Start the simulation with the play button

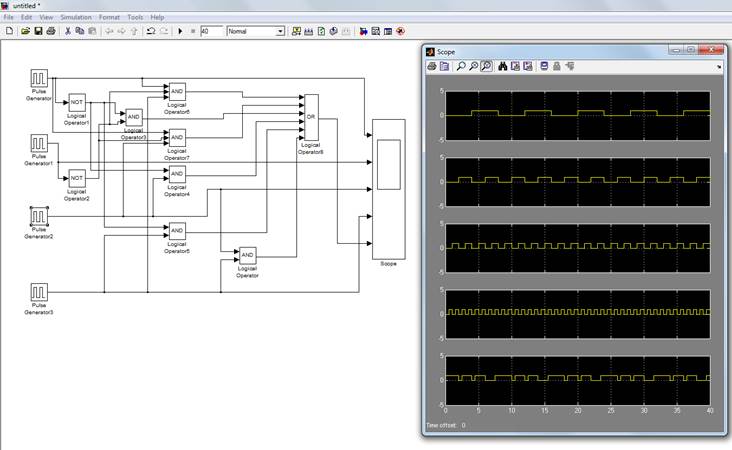point(180,31)
